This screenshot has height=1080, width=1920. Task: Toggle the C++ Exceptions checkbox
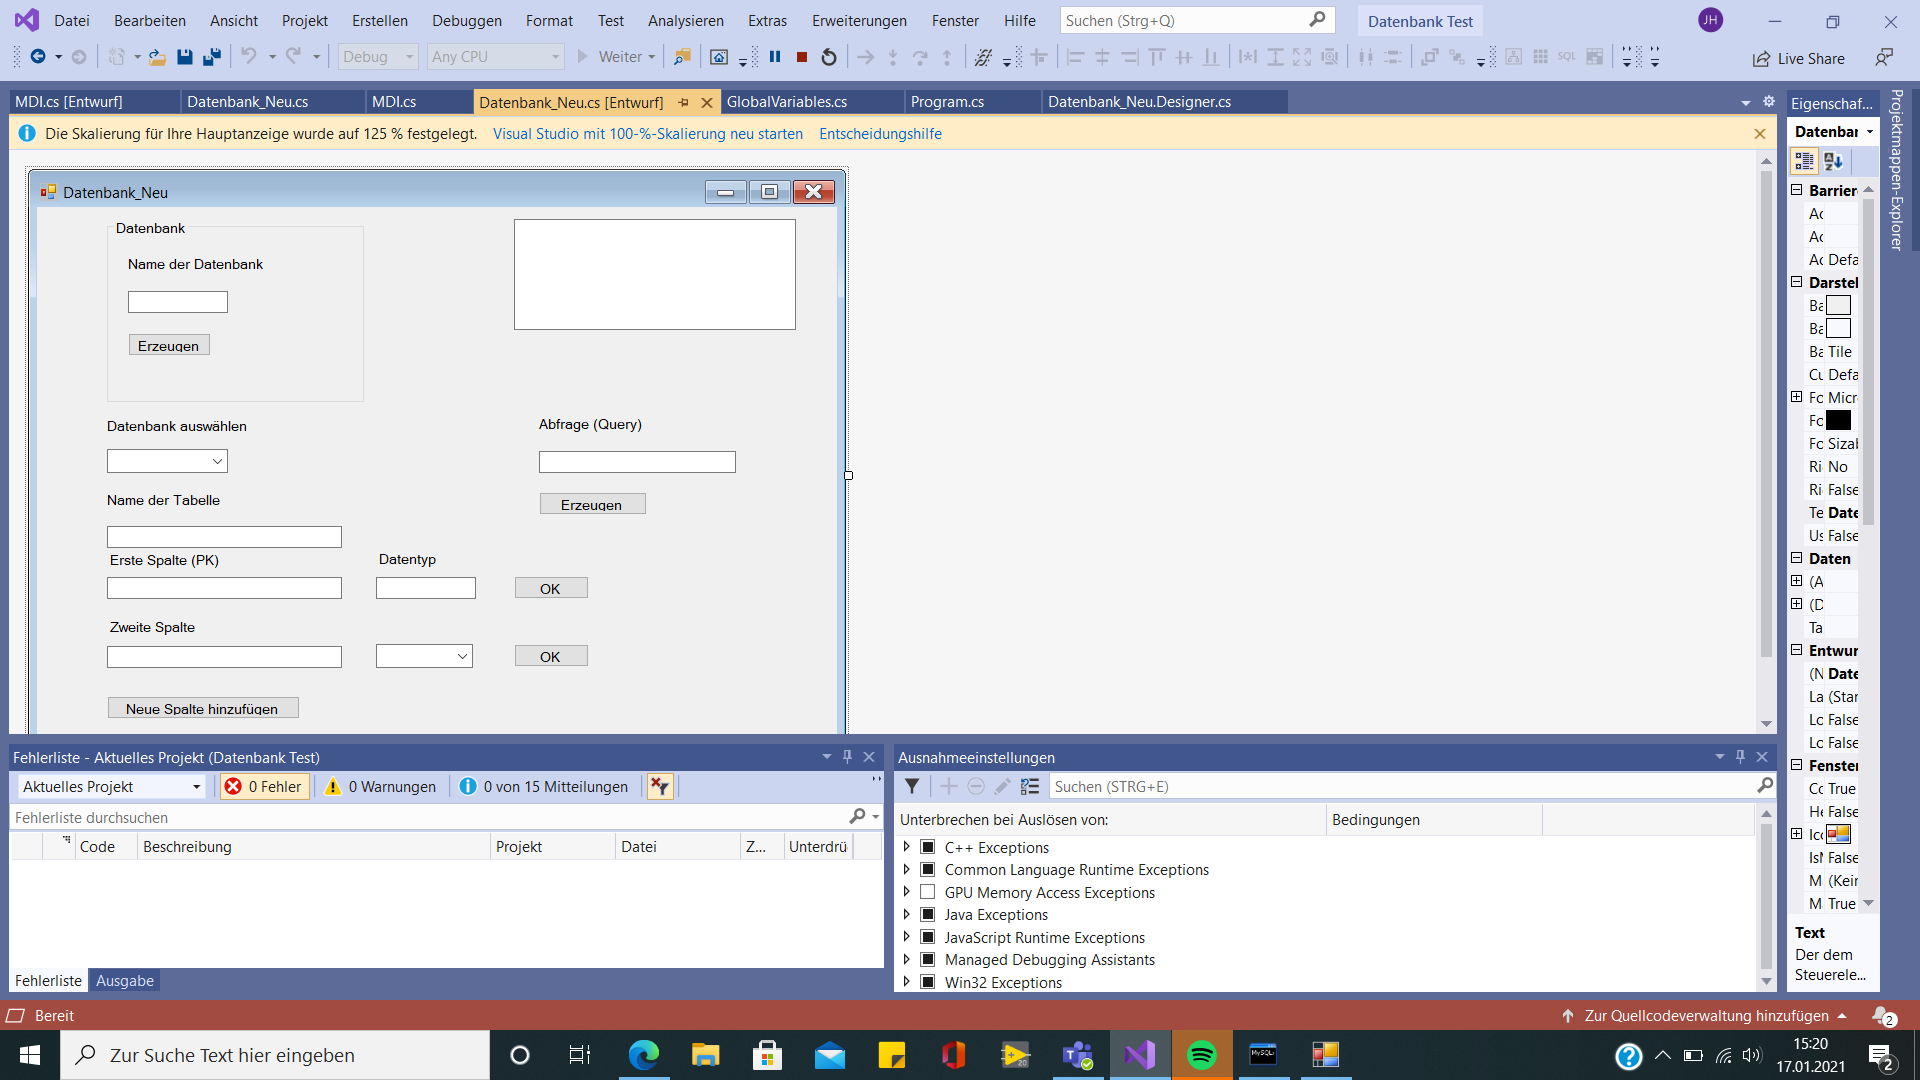coord(928,847)
